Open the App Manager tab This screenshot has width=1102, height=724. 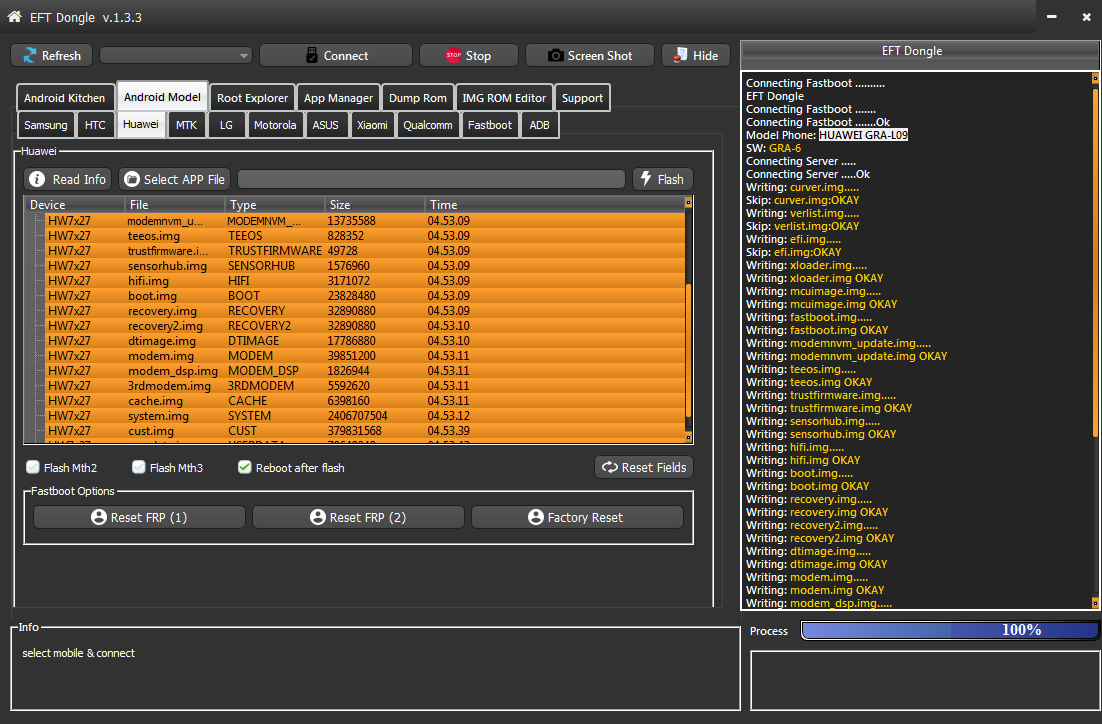(338, 98)
